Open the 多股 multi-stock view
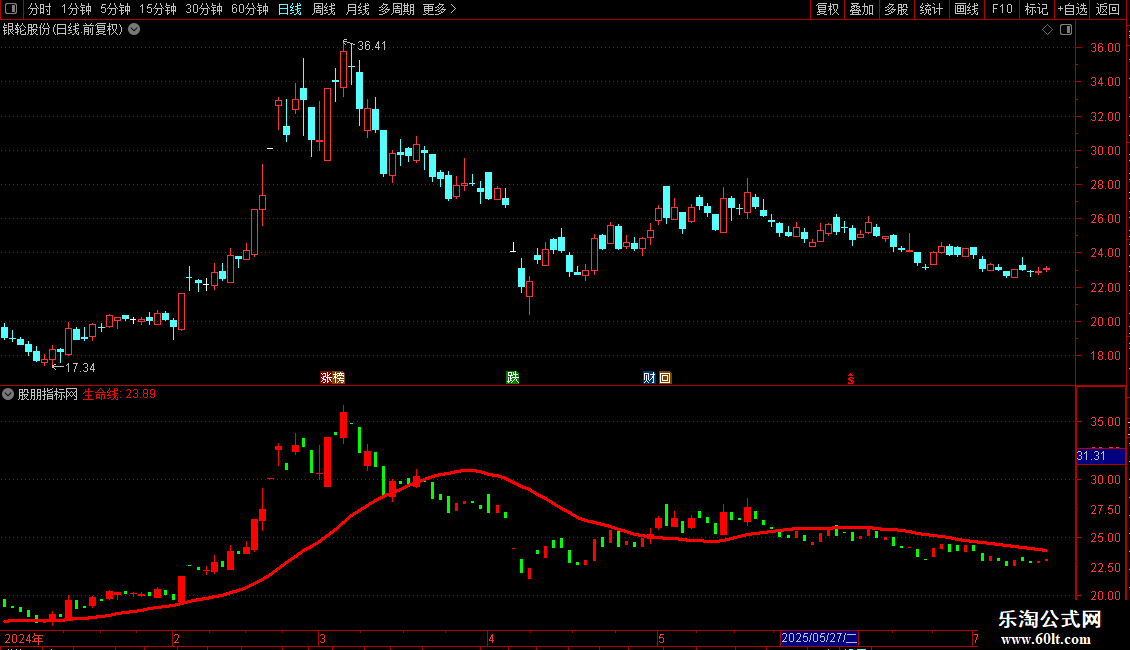 [x=896, y=9]
